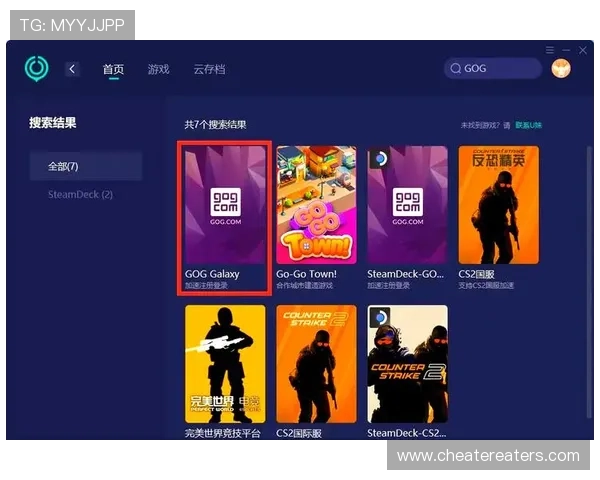Click the 完美世界竞技平台 title text
The height and width of the screenshot is (480, 600).
(222, 433)
